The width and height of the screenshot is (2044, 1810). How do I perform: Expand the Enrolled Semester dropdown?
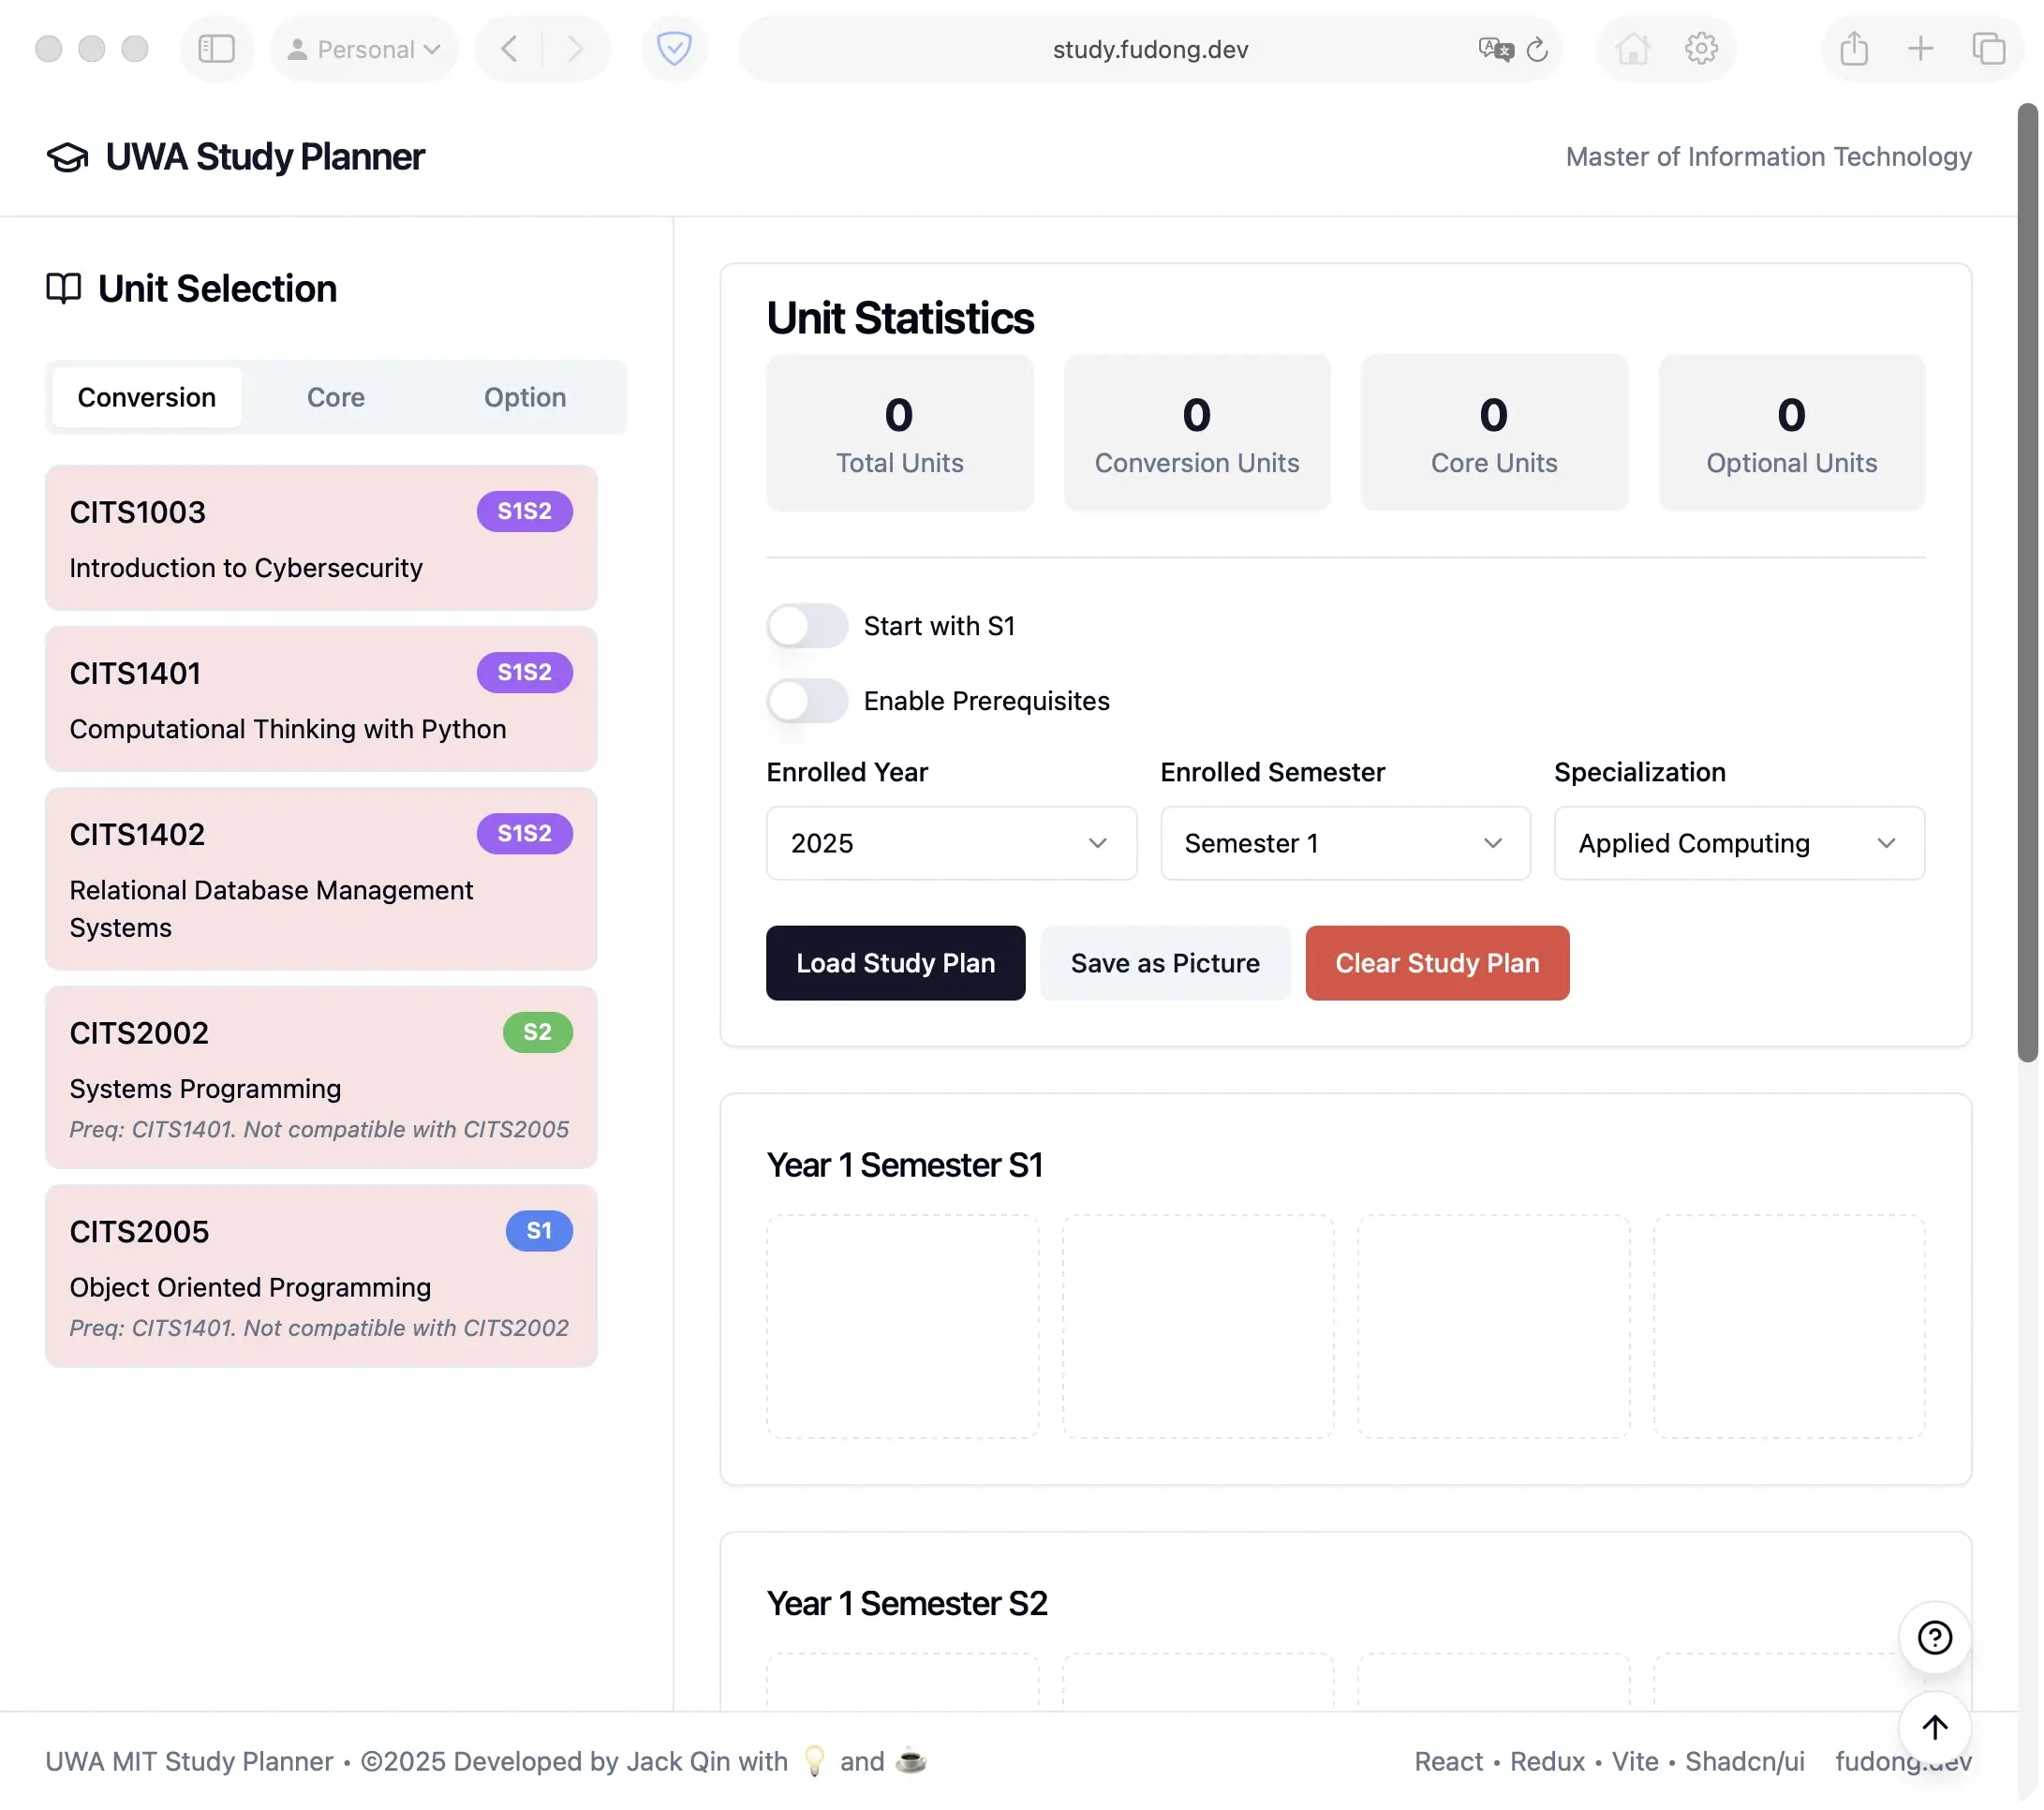tap(1344, 843)
